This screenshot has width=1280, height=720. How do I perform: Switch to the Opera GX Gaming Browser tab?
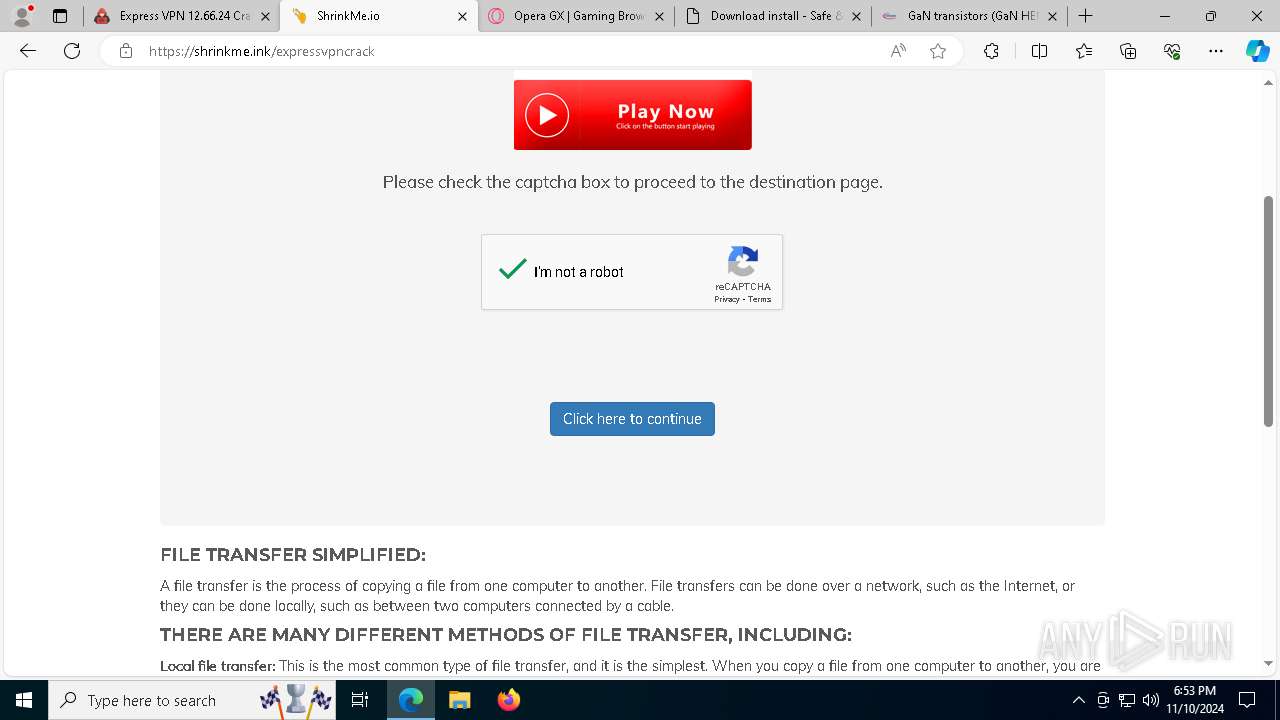tap(577, 16)
